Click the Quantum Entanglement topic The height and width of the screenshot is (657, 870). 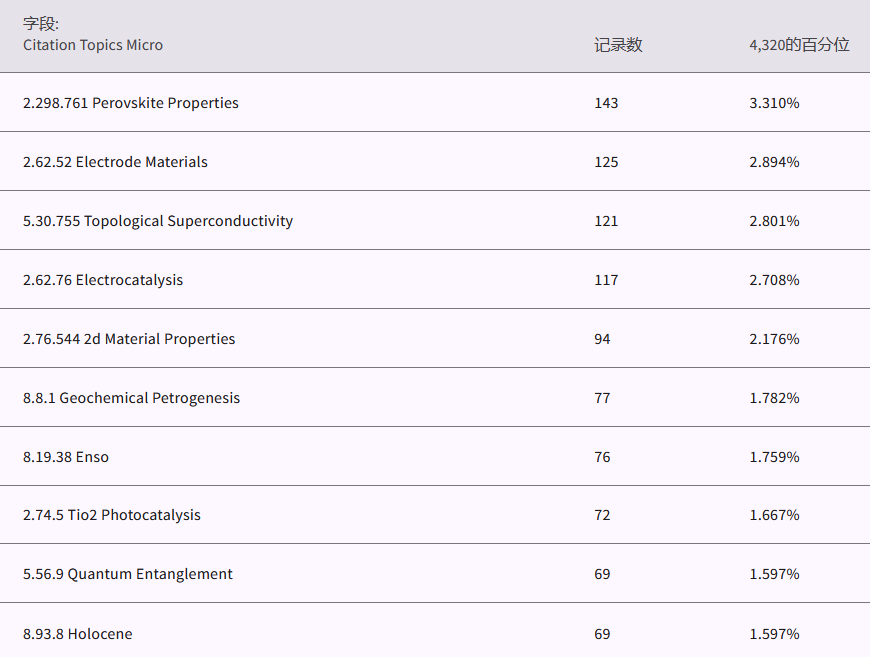128,574
